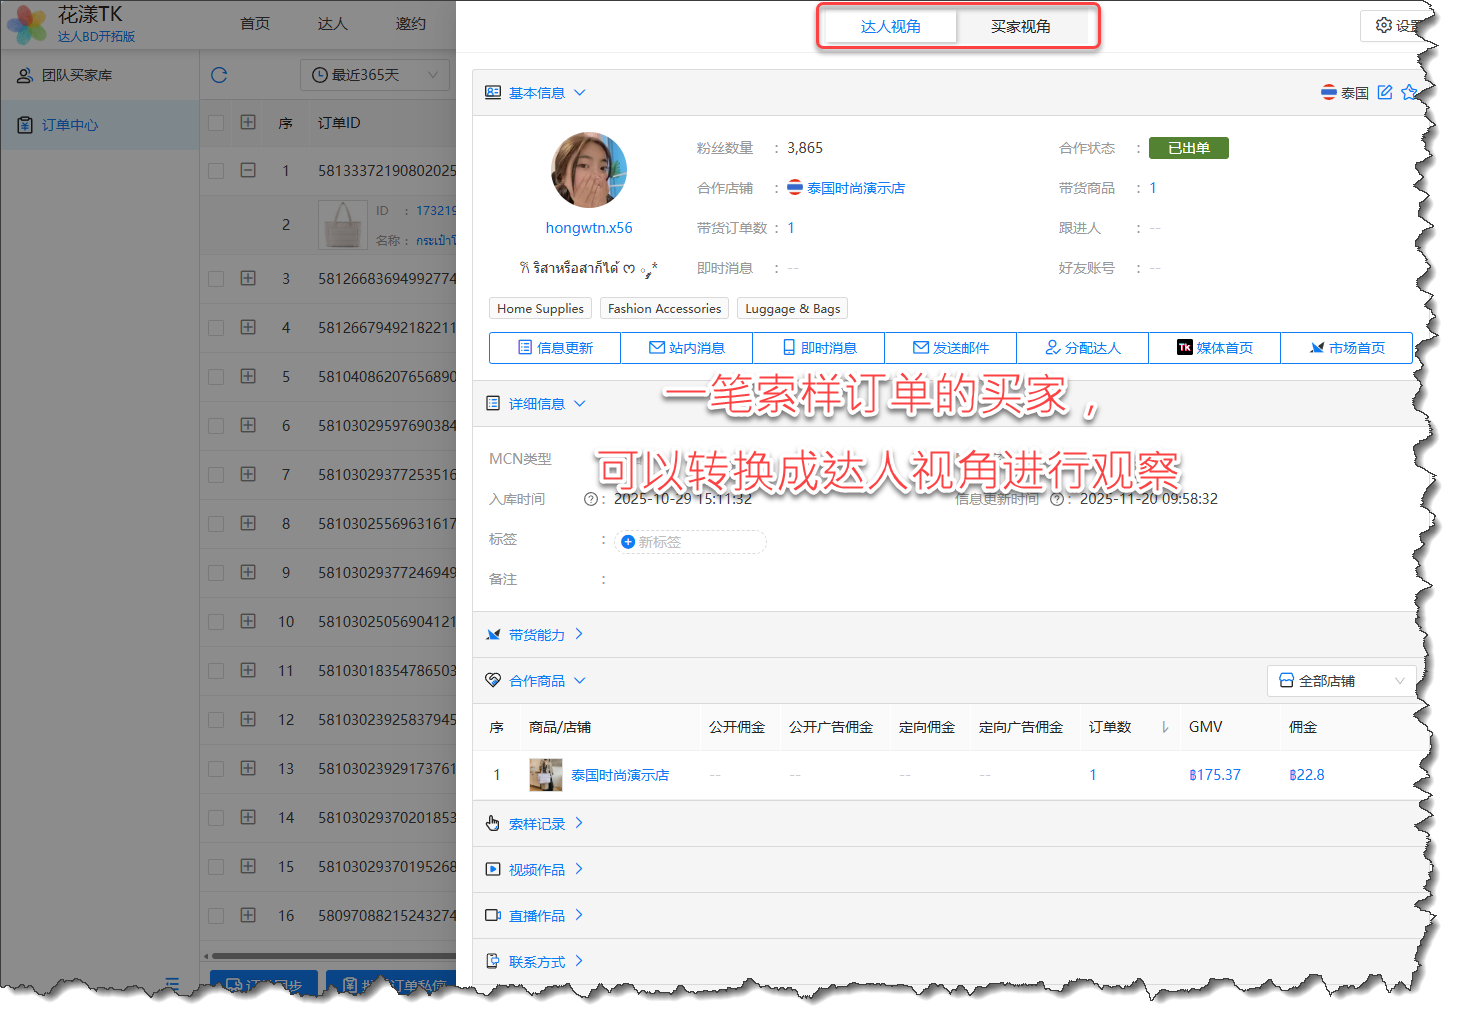Click the 发送邮件 envelope button
Viewport: 1459px width, 1021px height.
tap(950, 348)
